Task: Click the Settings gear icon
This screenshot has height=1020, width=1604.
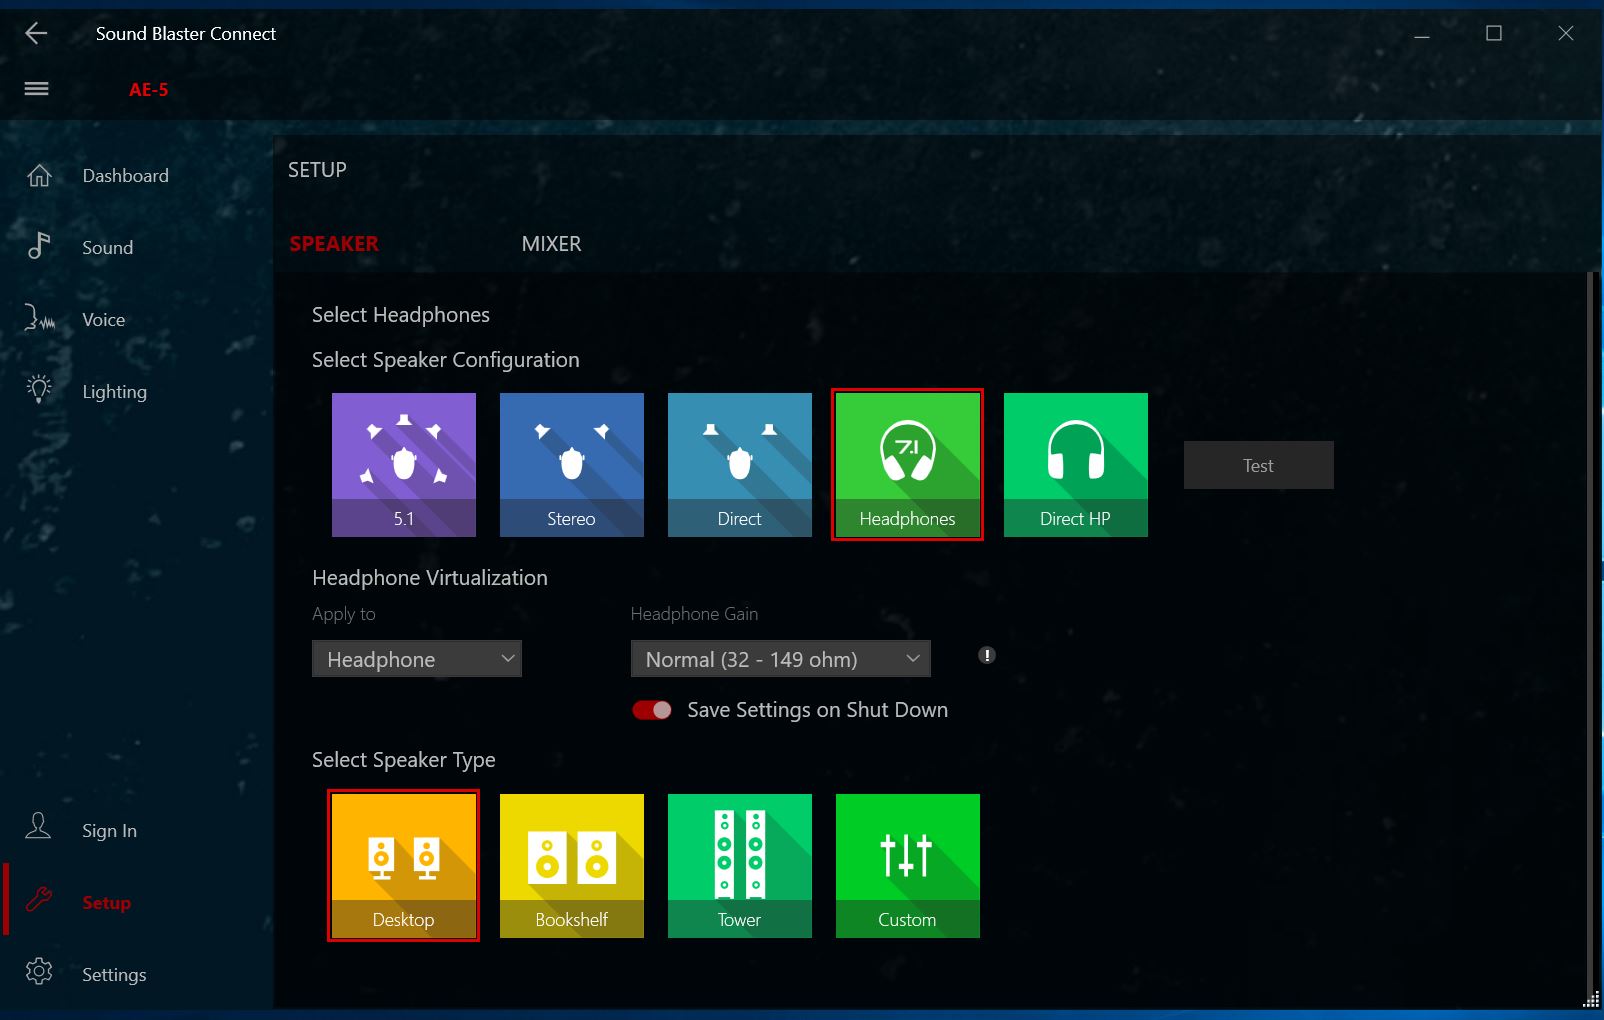Action: pos(39,971)
